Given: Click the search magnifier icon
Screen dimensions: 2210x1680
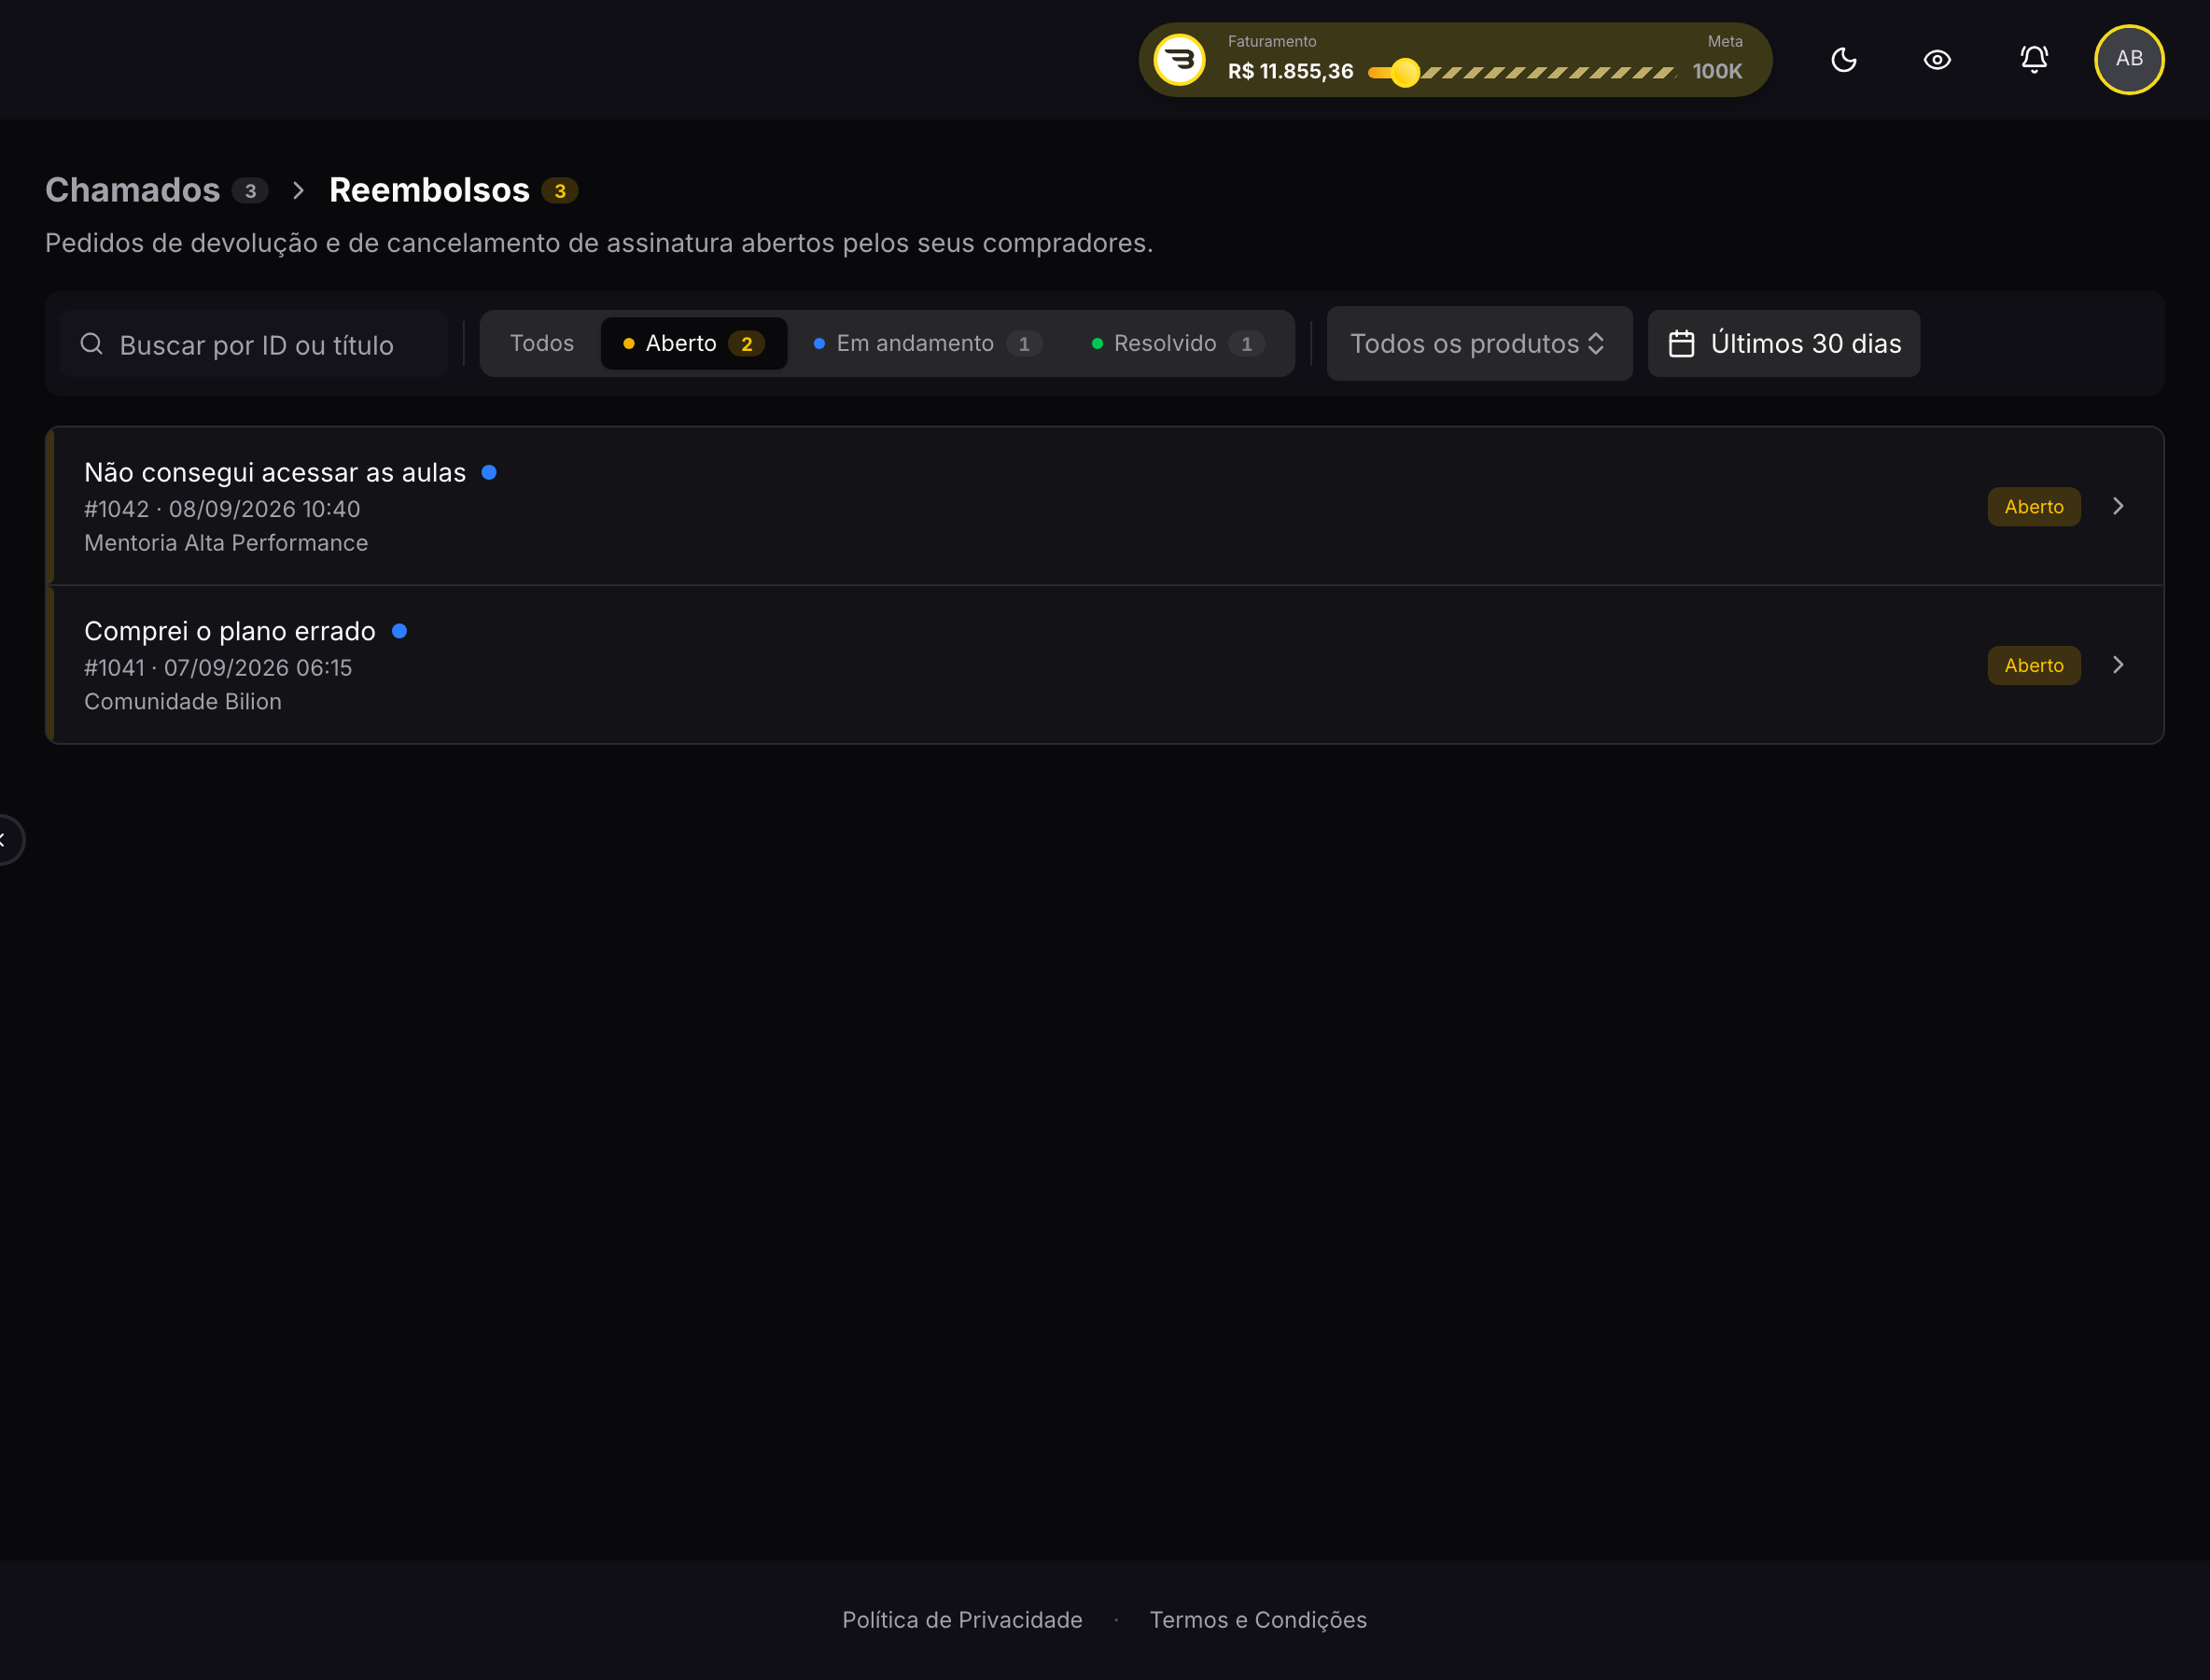Looking at the screenshot, I should coord(92,344).
